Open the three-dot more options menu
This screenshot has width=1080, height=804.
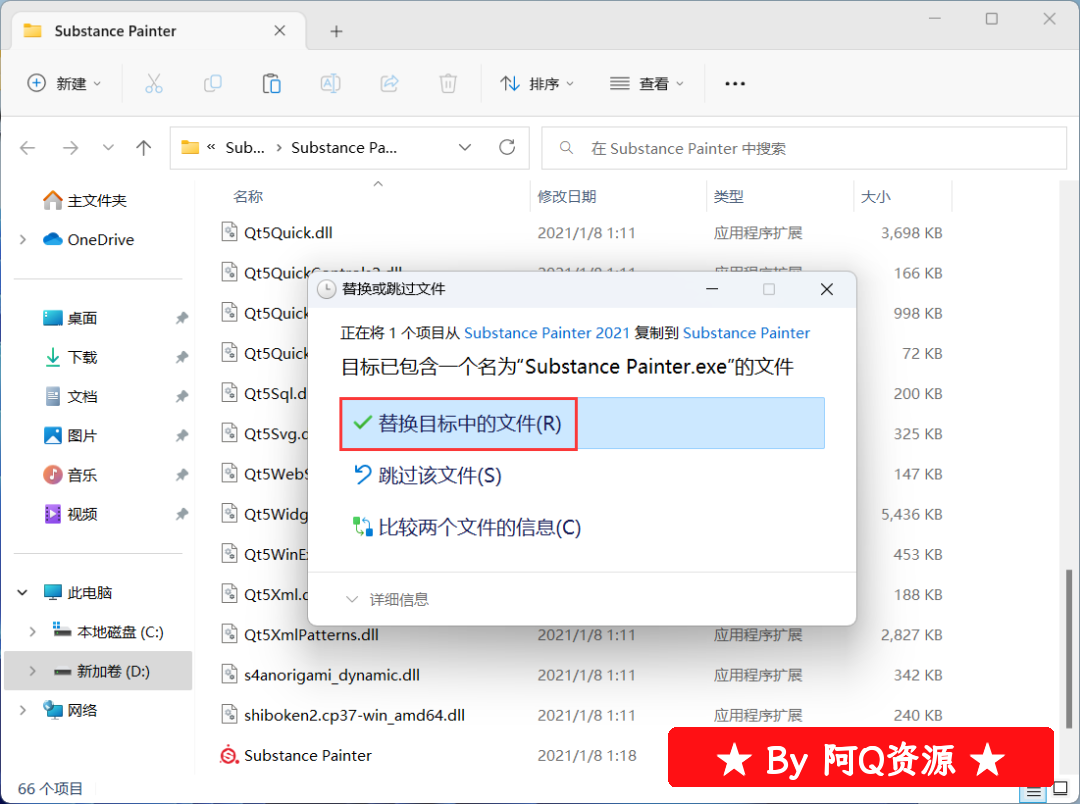click(735, 84)
